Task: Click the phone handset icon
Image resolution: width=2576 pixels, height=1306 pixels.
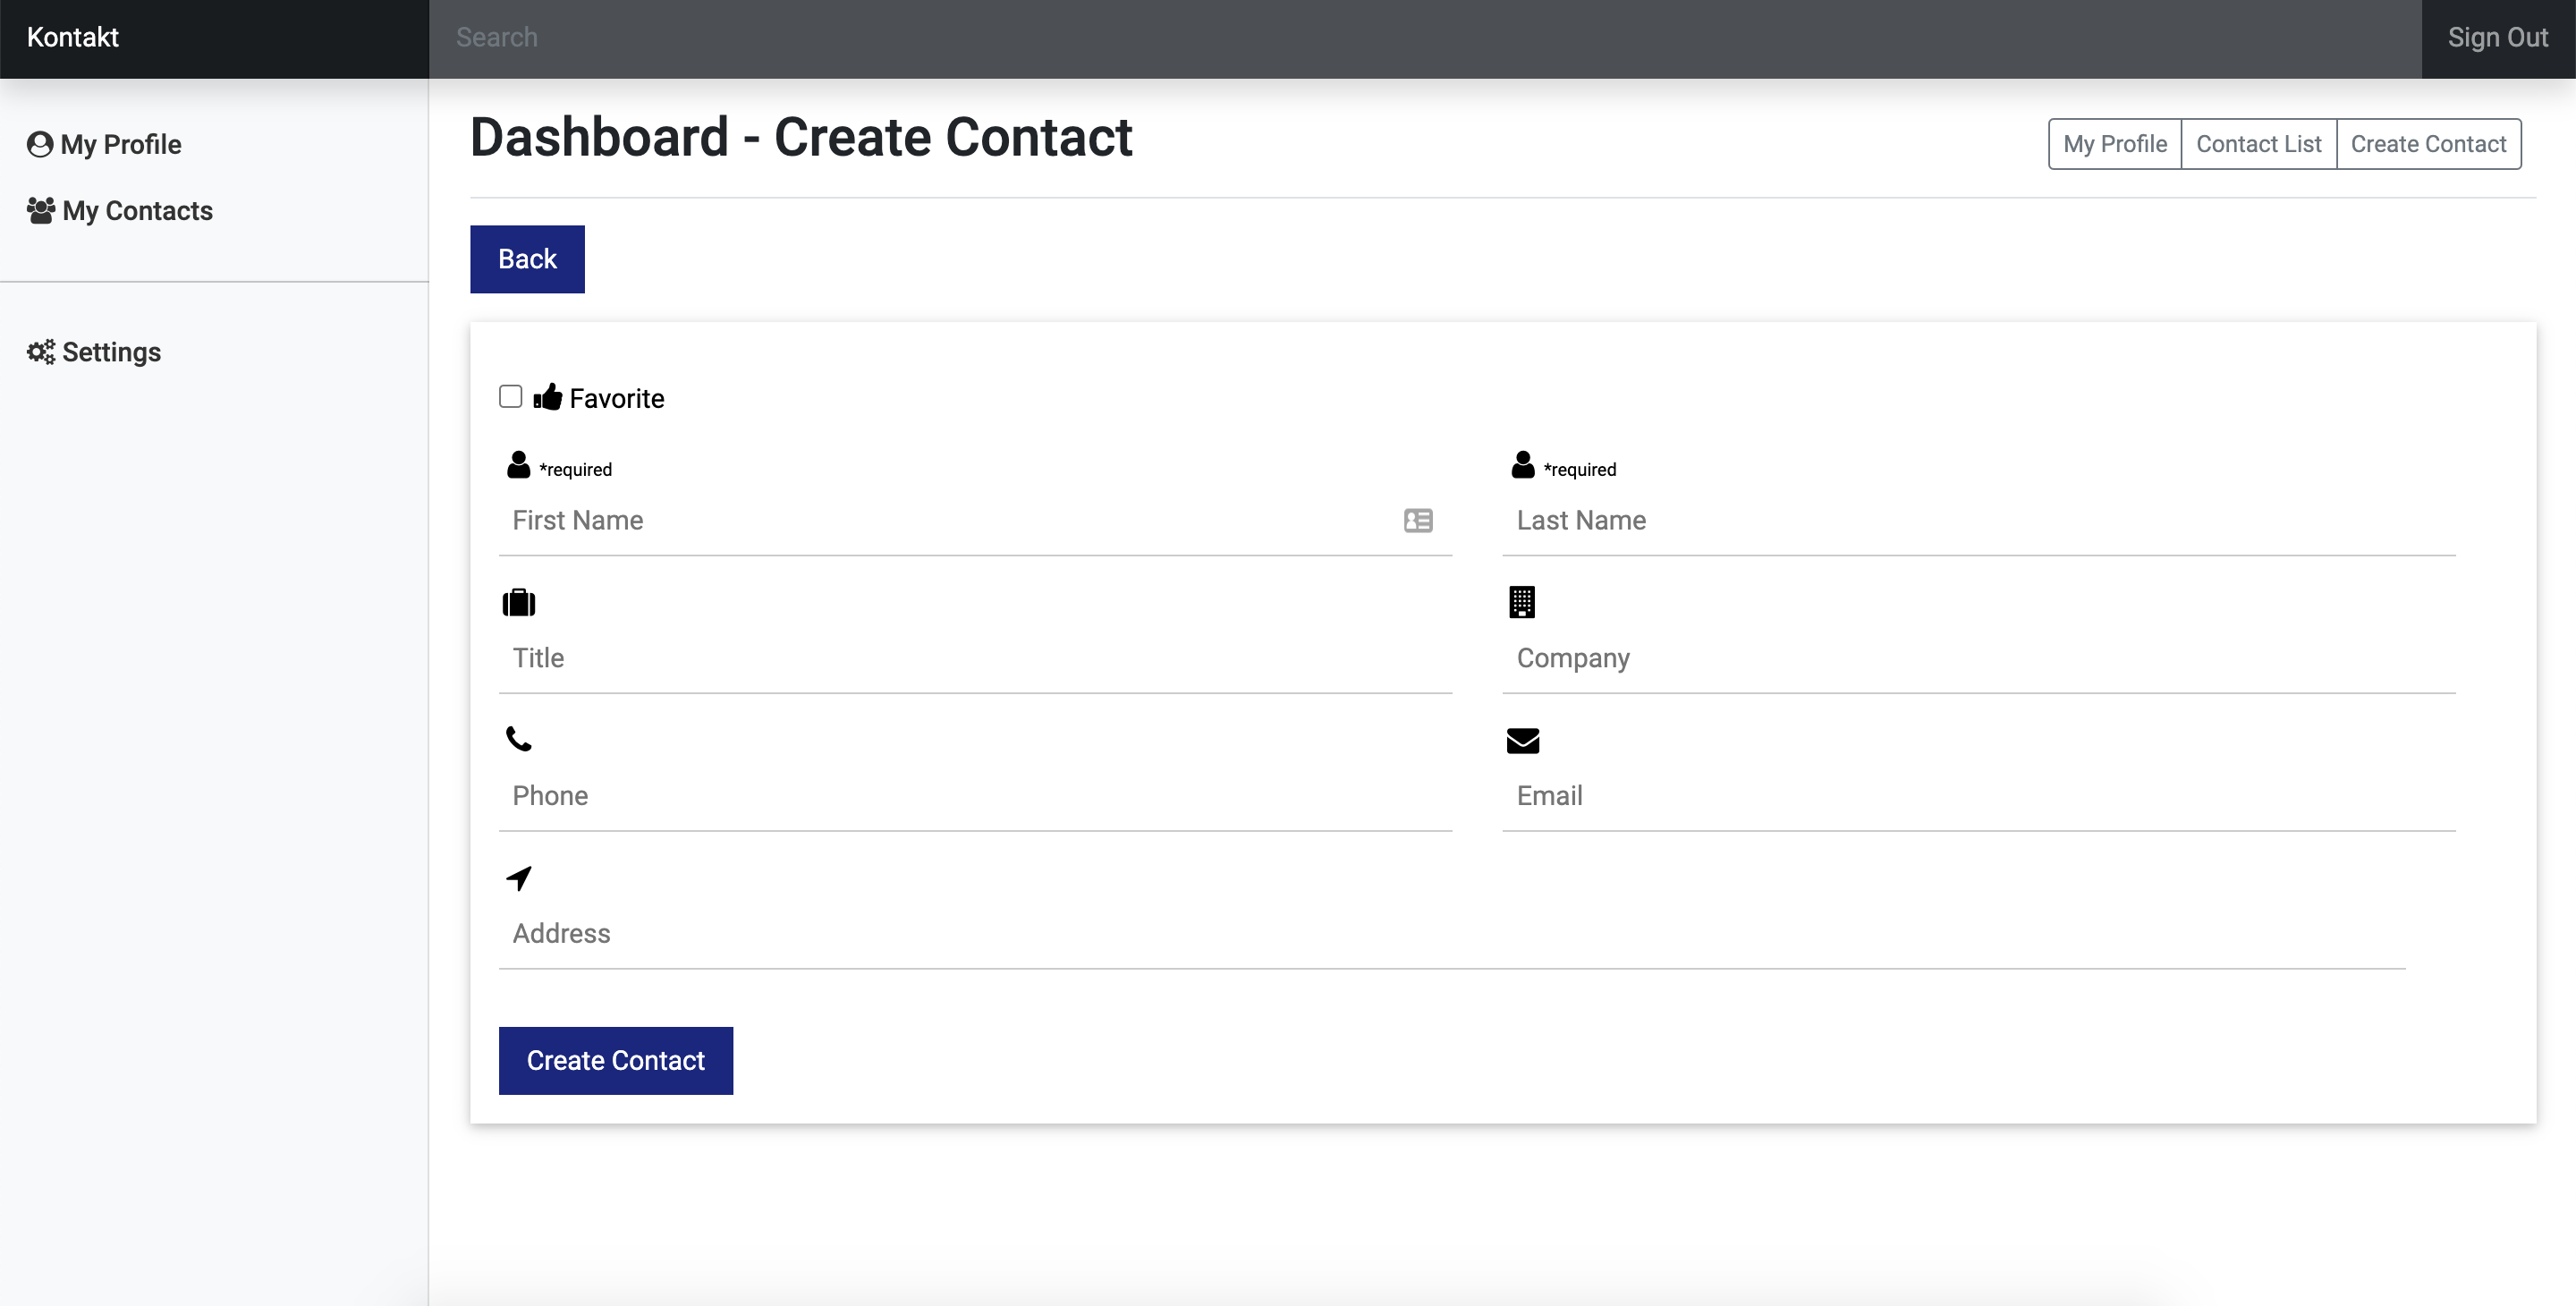Action: click(x=518, y=739)
